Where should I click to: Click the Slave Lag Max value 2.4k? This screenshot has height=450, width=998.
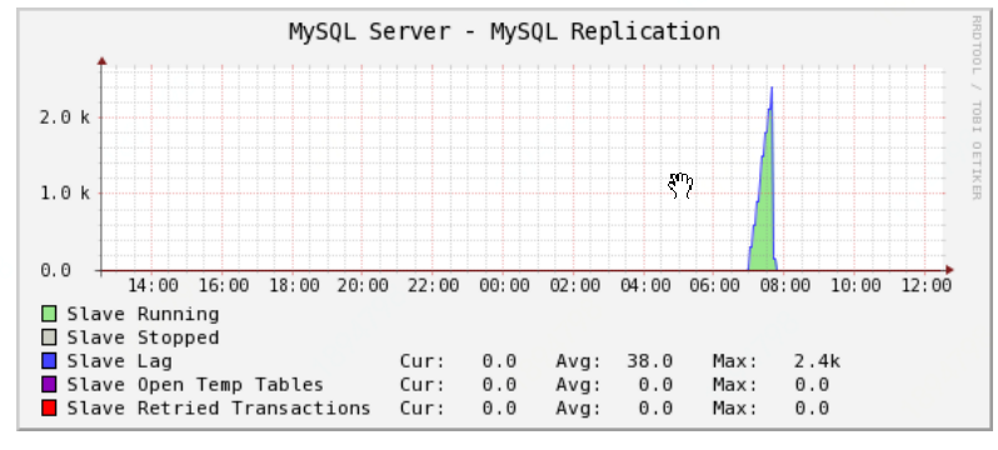tap(817, 362)
